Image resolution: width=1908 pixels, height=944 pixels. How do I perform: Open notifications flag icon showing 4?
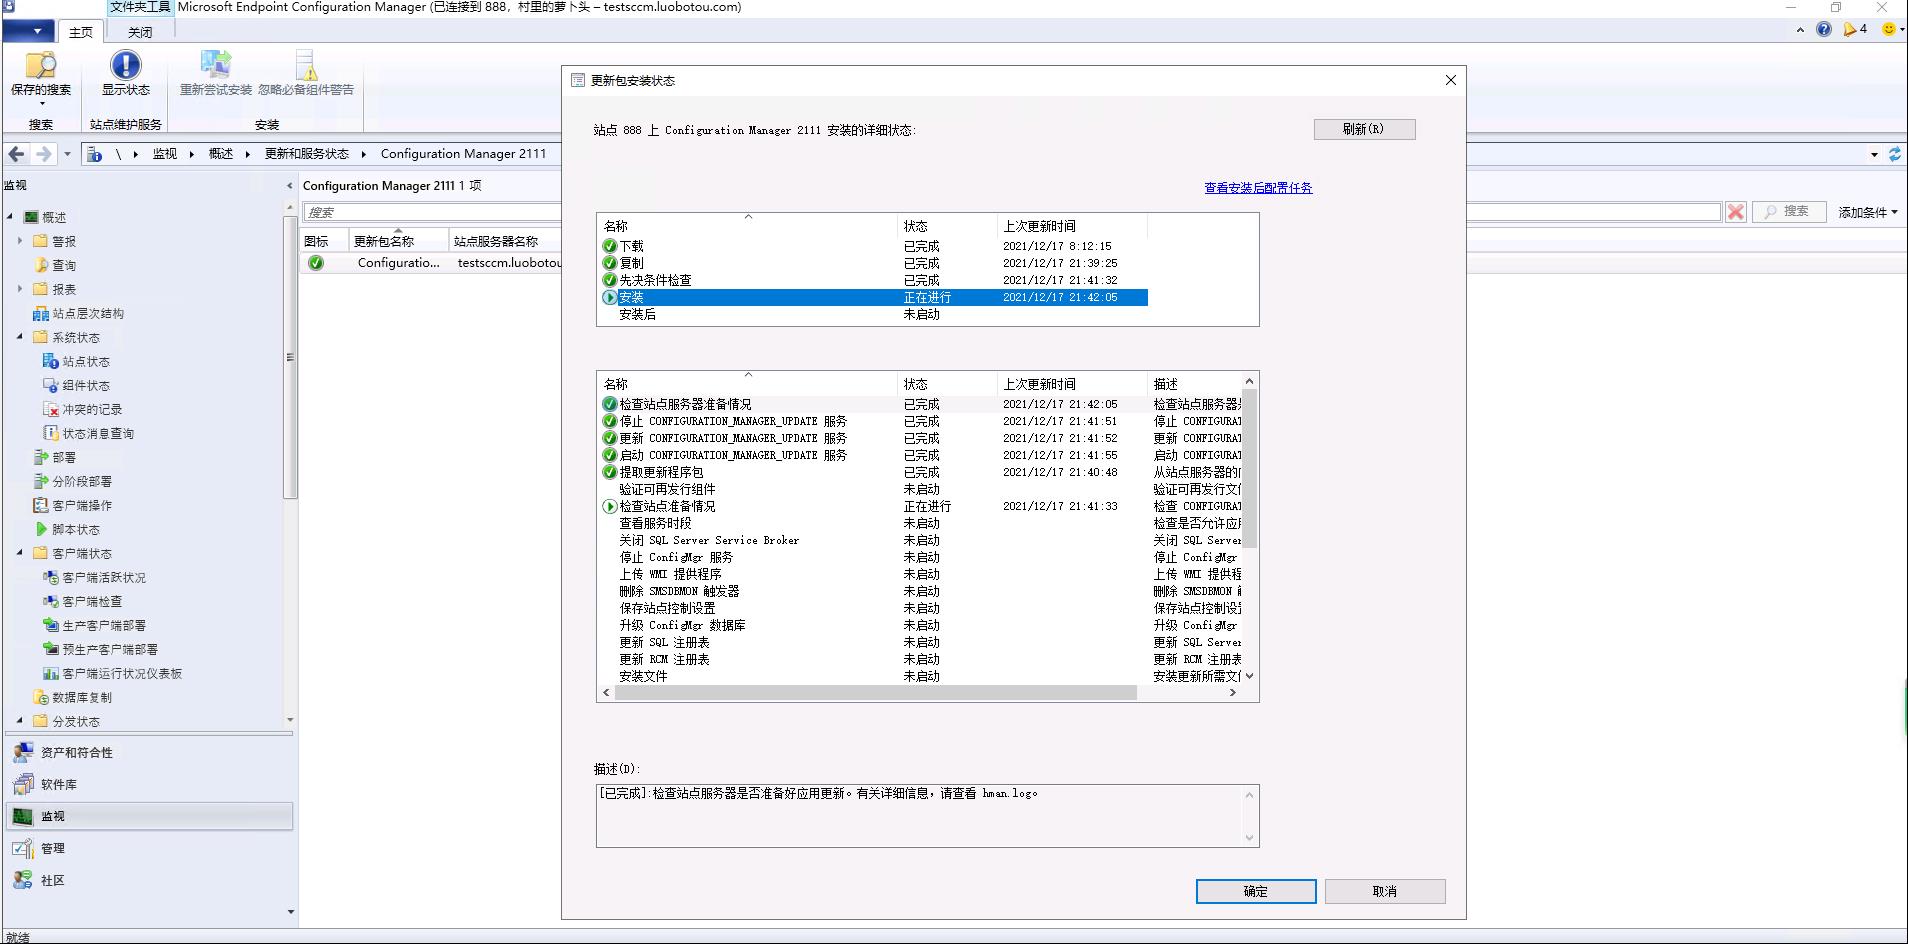(1855, 29)
